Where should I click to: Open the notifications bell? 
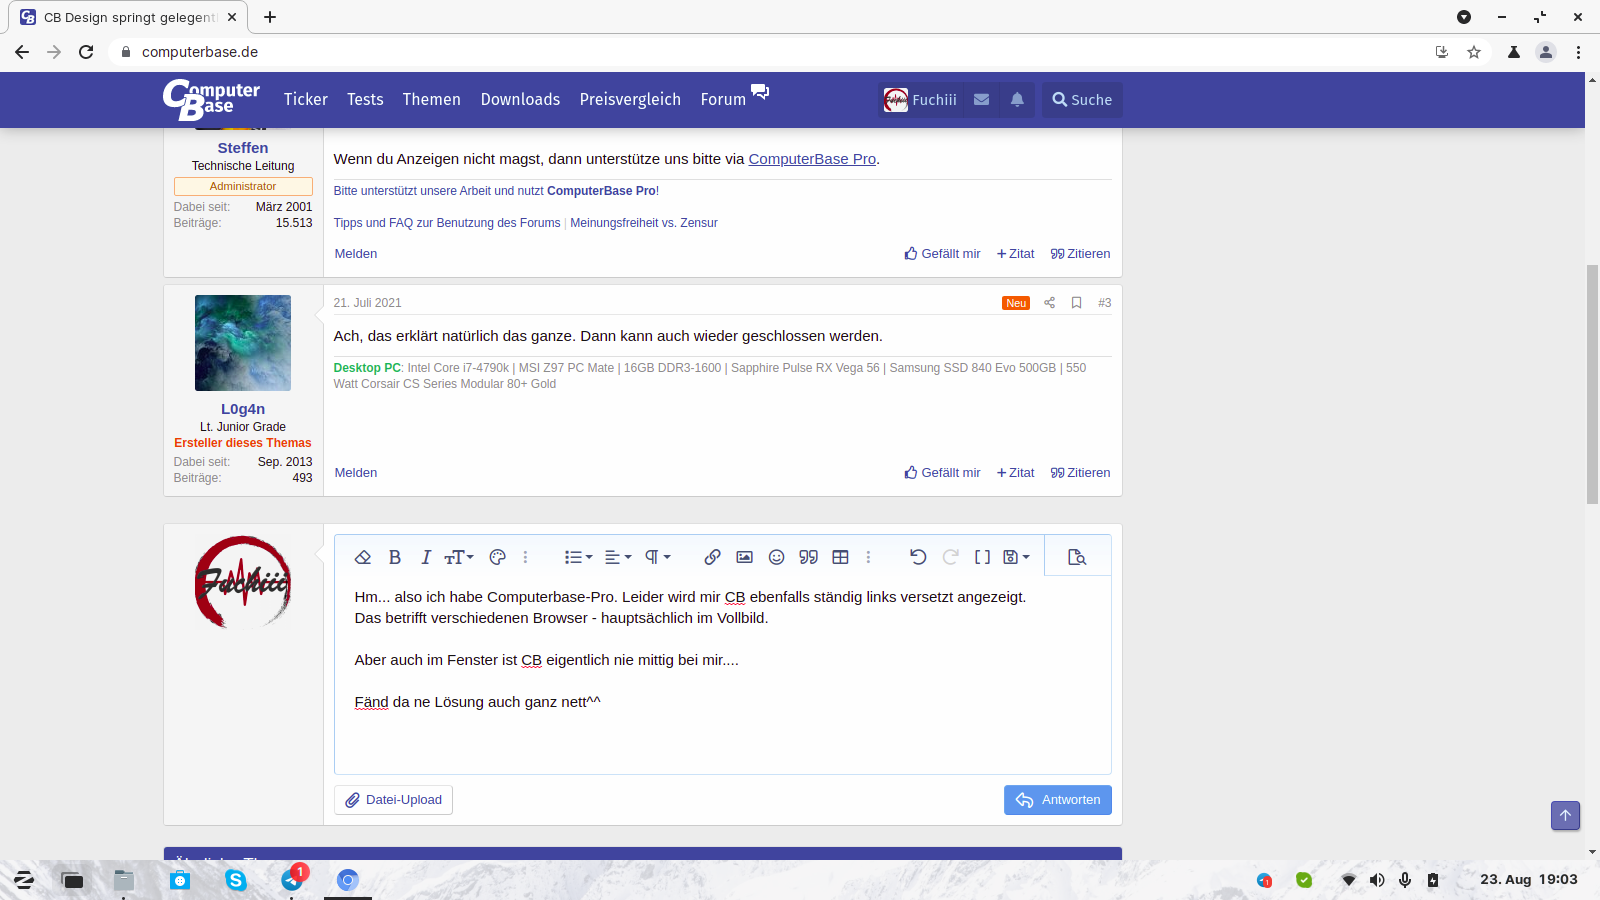[x=1017, y=100]
